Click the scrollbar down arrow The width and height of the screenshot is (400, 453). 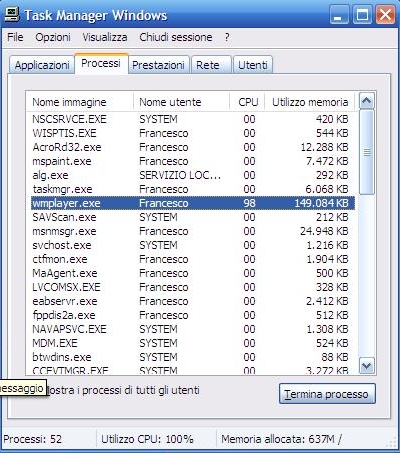coord(367,366)
